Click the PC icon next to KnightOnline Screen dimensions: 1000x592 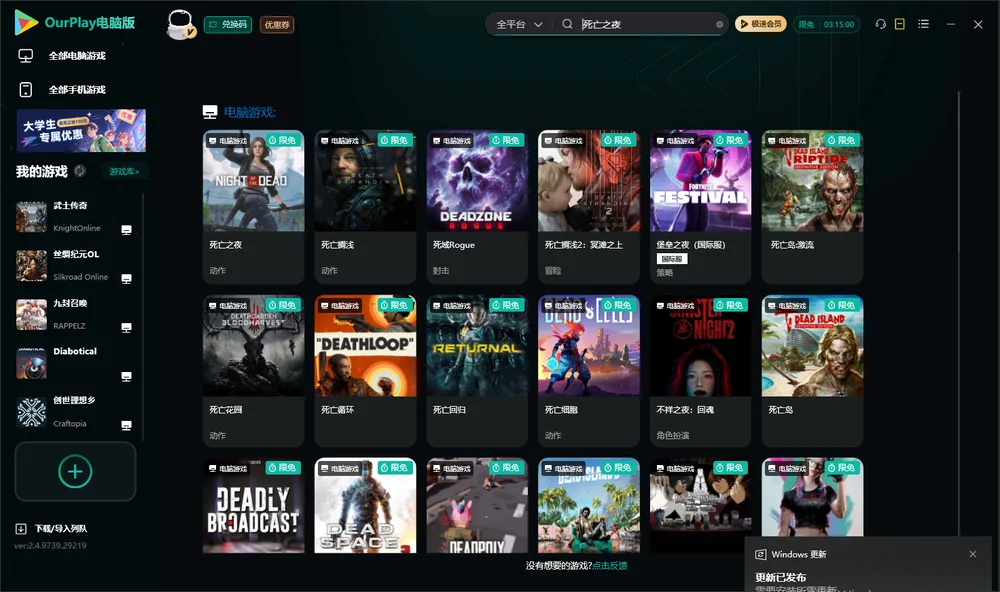126,230
